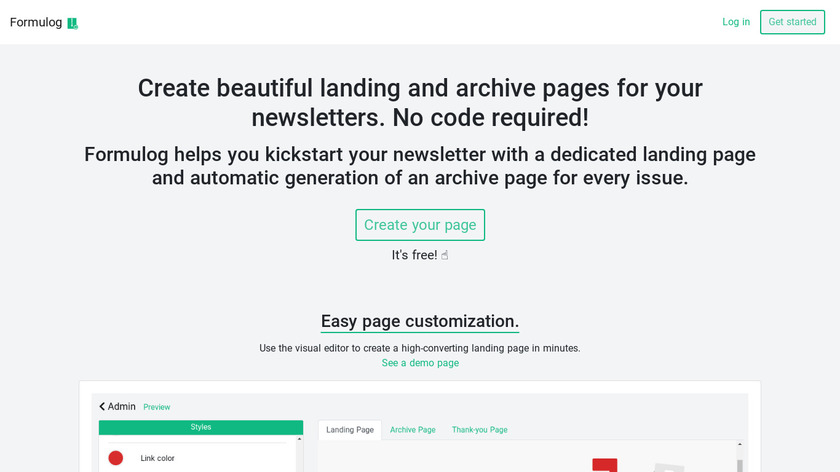The width and height of the screenshot is (840, 472).
Task: Click the Formulog brand name
Action: click(36, 22)
